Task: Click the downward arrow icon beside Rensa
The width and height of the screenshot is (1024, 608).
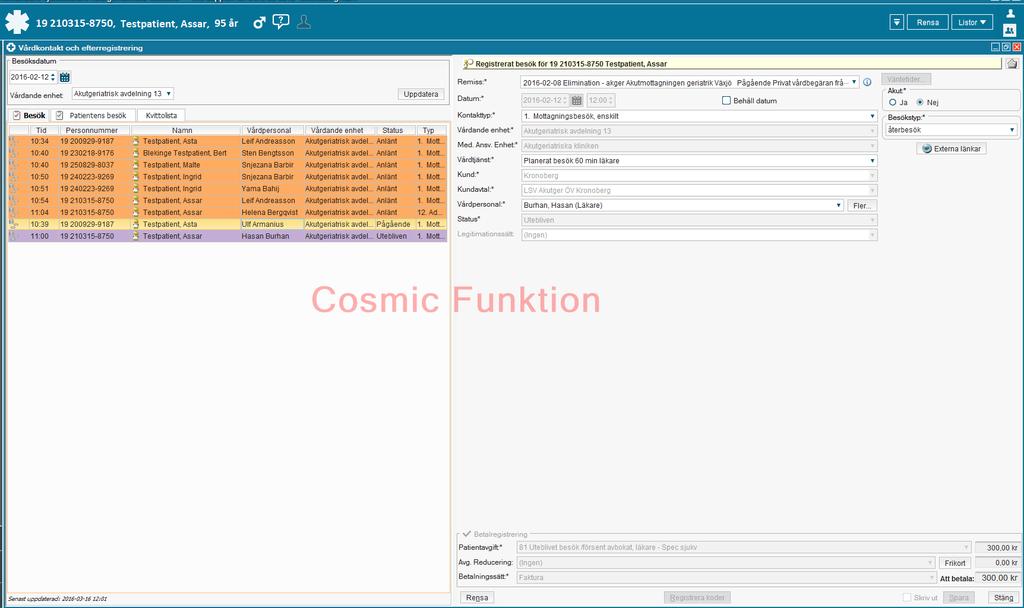Action: coord(897,22)
